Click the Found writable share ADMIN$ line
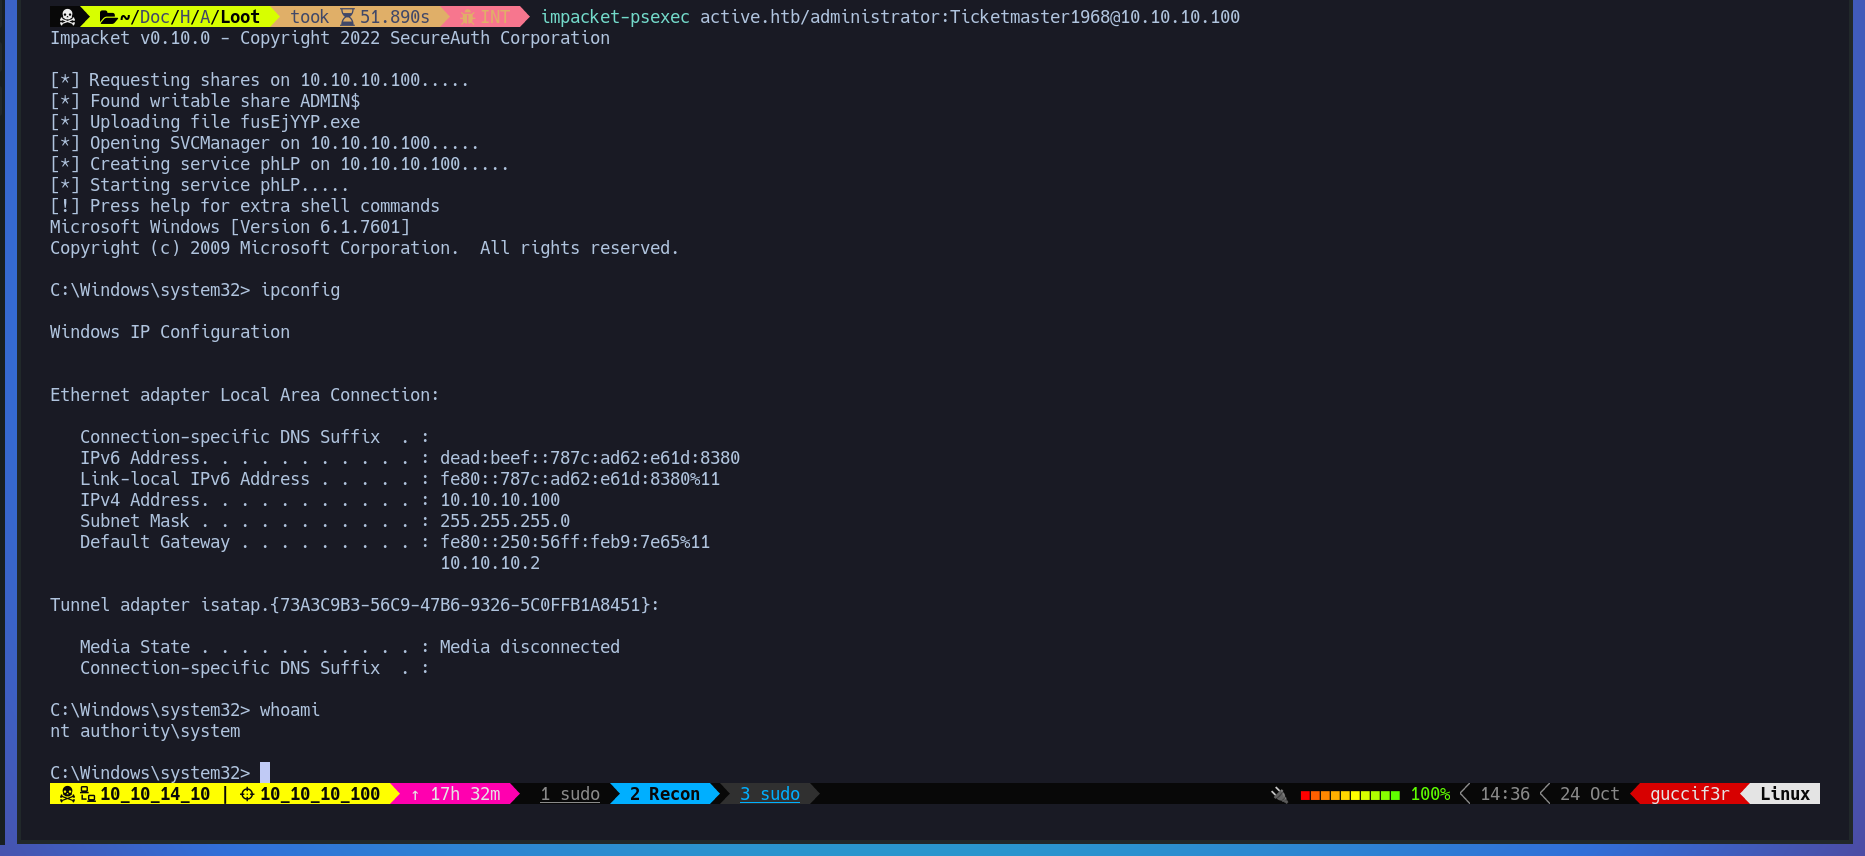This screenshot has height=856, width=1865. [205, 101]
